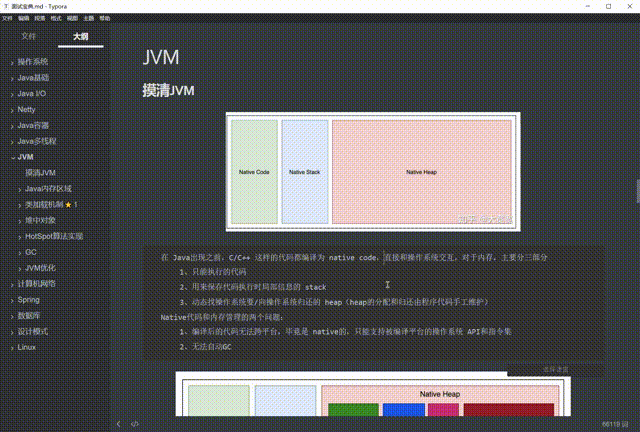
Task: Select the second diagram with colored heap blocks
Action: (373, 394)
